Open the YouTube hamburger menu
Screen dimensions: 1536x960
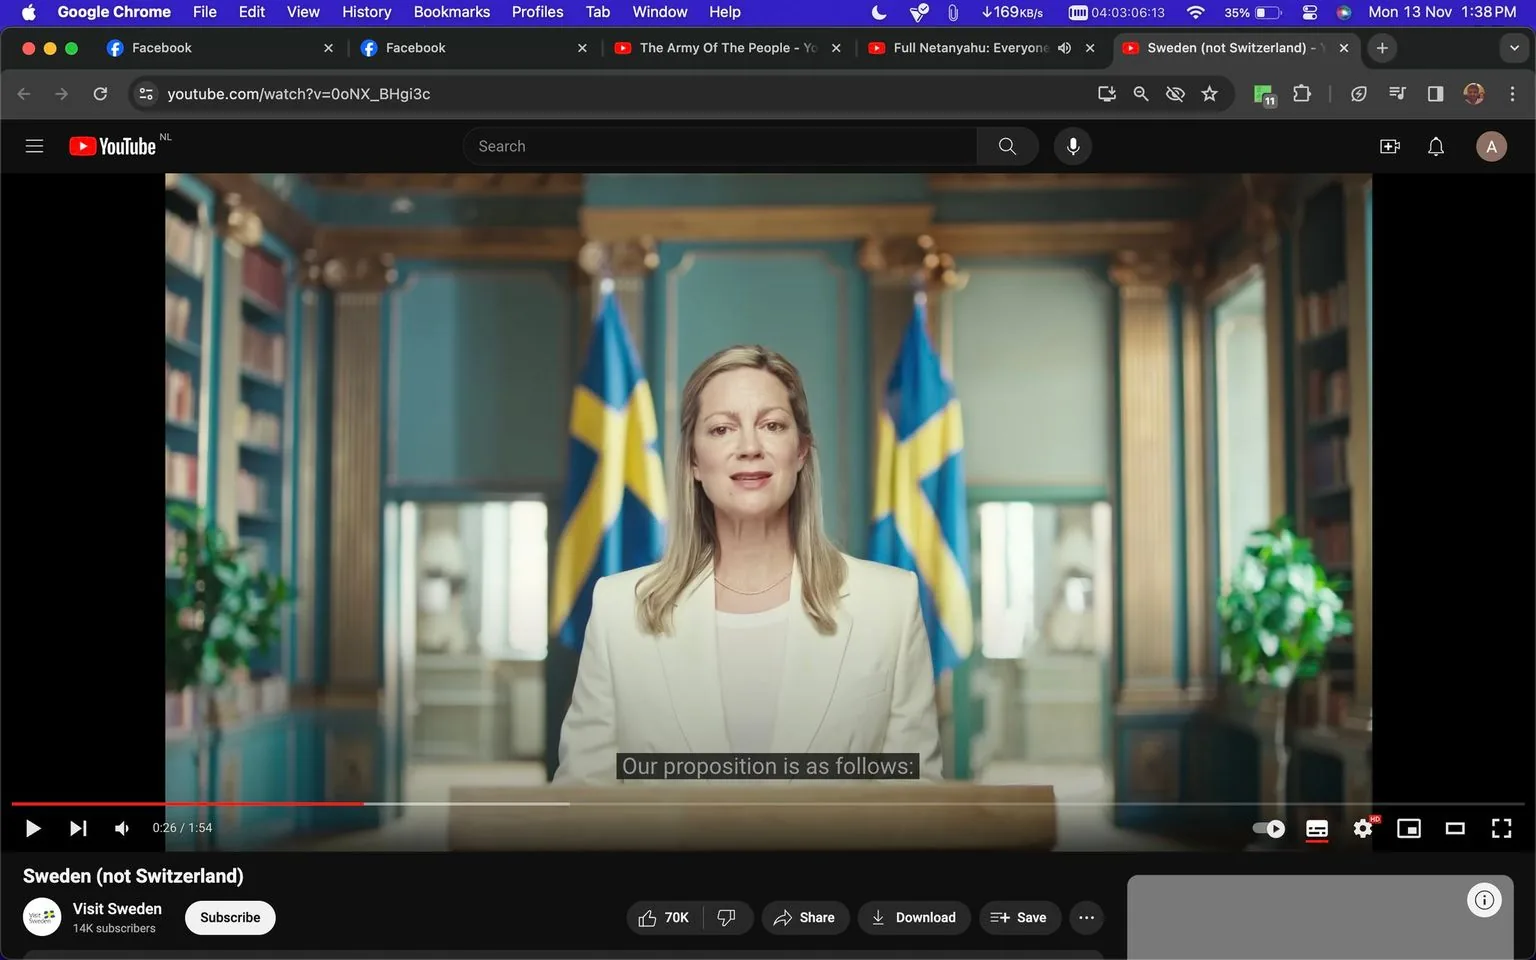(33, 145)
